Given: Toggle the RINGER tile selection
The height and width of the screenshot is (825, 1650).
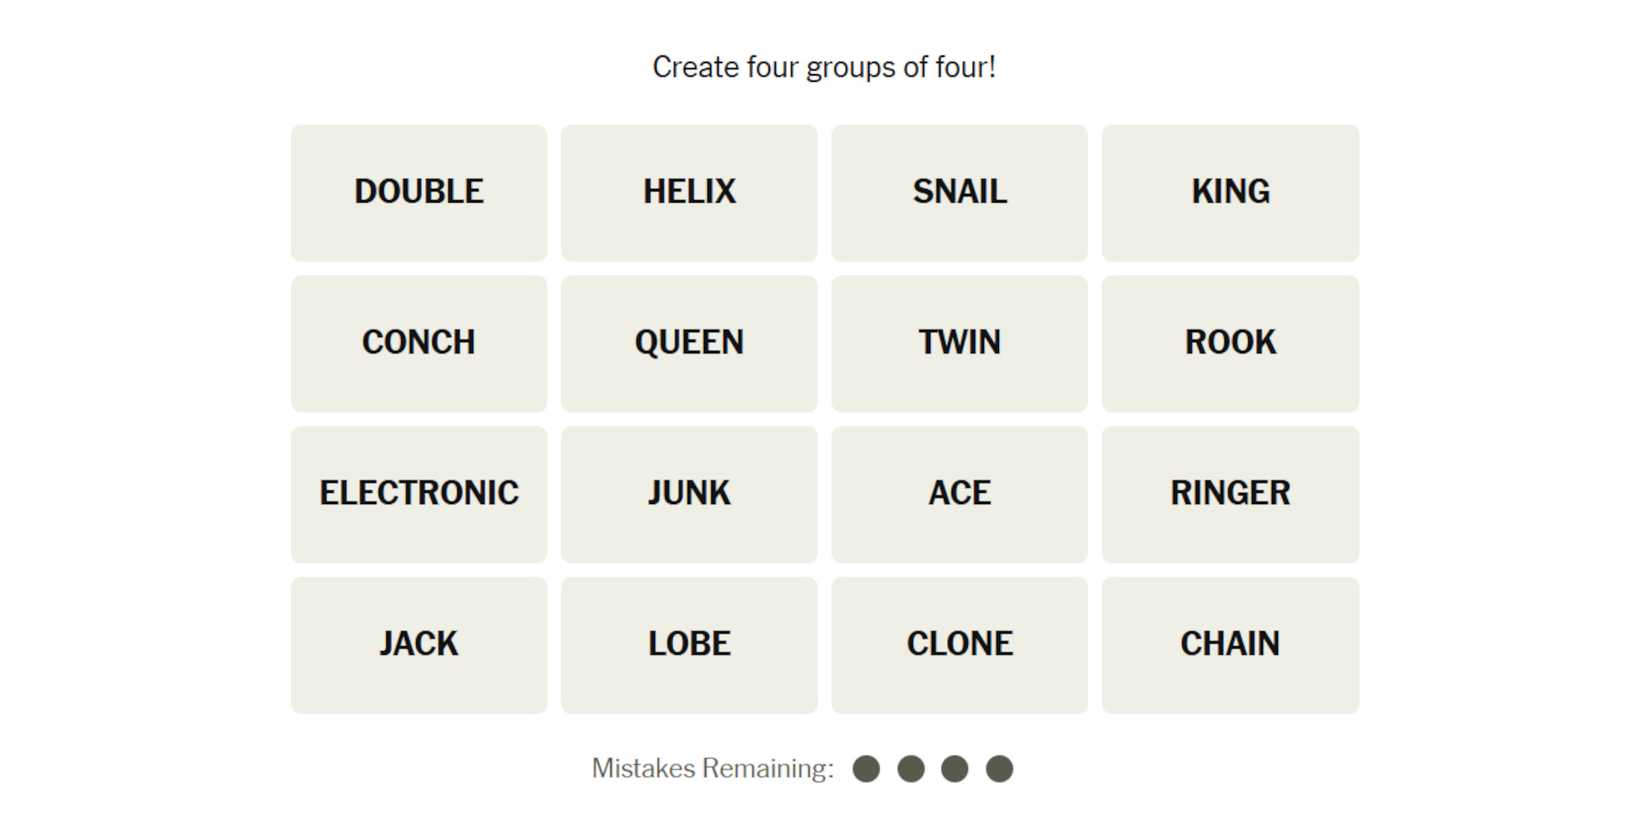Looking at the screenshot, I should [1230, 494].
